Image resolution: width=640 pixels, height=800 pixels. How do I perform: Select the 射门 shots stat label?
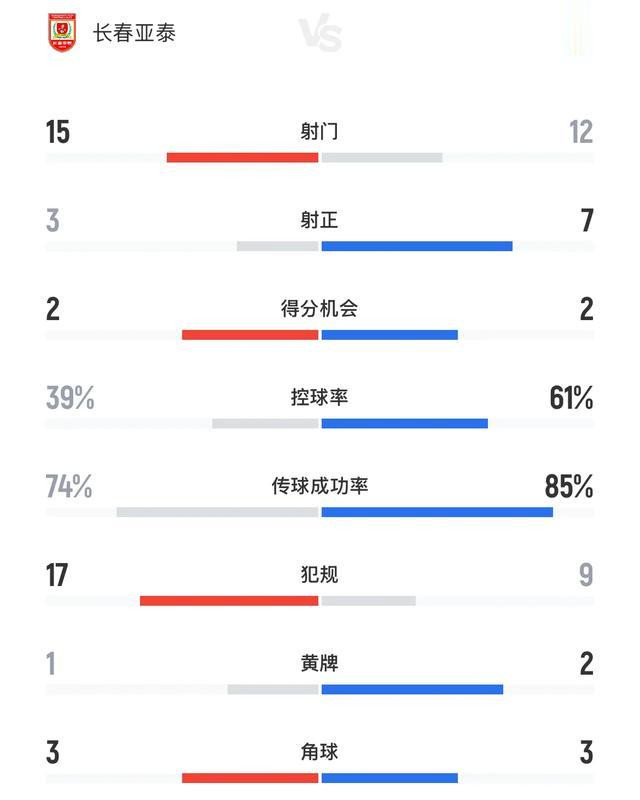[x=319, y=132]
